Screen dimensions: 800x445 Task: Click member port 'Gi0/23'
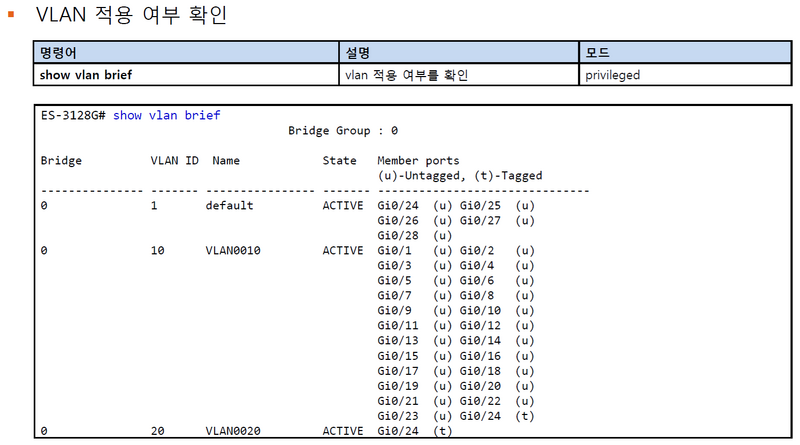click(x=398, y=416)
